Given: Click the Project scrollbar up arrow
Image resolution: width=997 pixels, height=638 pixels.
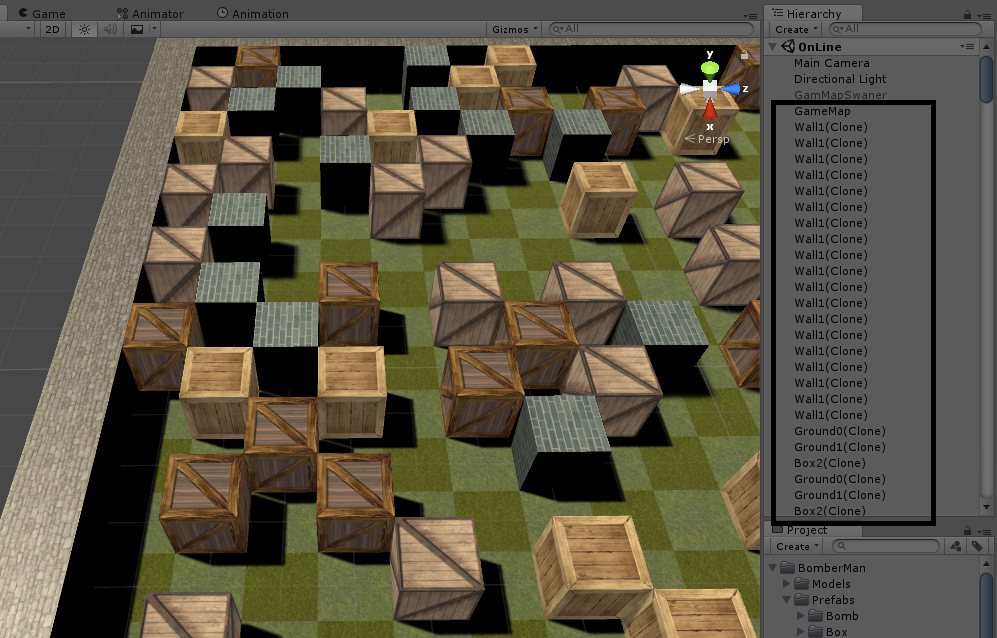Looking at the screenshot, I should (986, 563).
